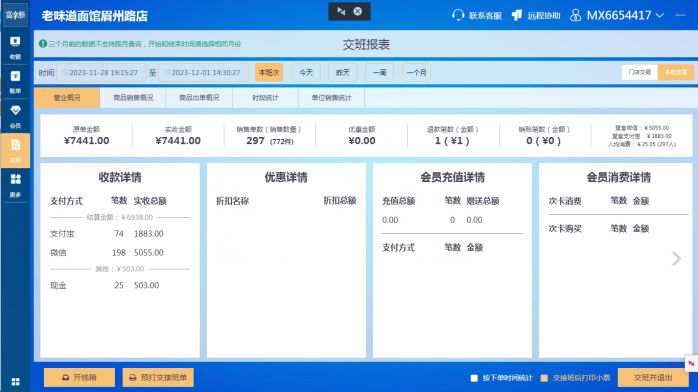Click the 结算金额: ¥6938.00 subtotal
Screen dimensions: 698x392
click(120, 217)
